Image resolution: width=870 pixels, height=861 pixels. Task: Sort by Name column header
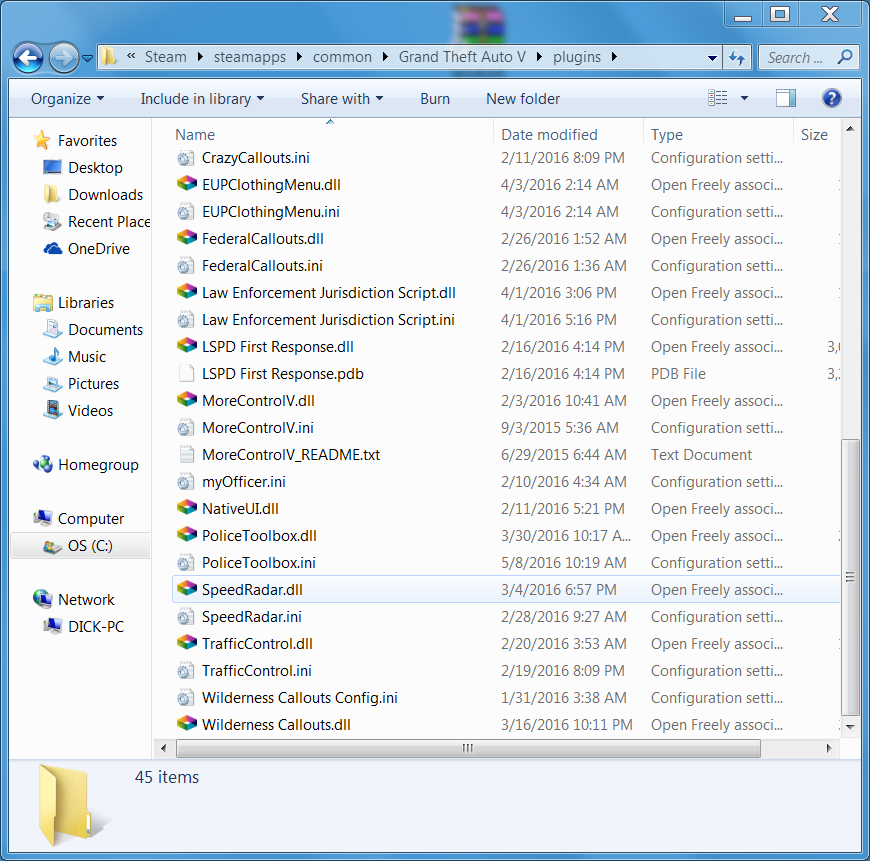tap(195, 135)
